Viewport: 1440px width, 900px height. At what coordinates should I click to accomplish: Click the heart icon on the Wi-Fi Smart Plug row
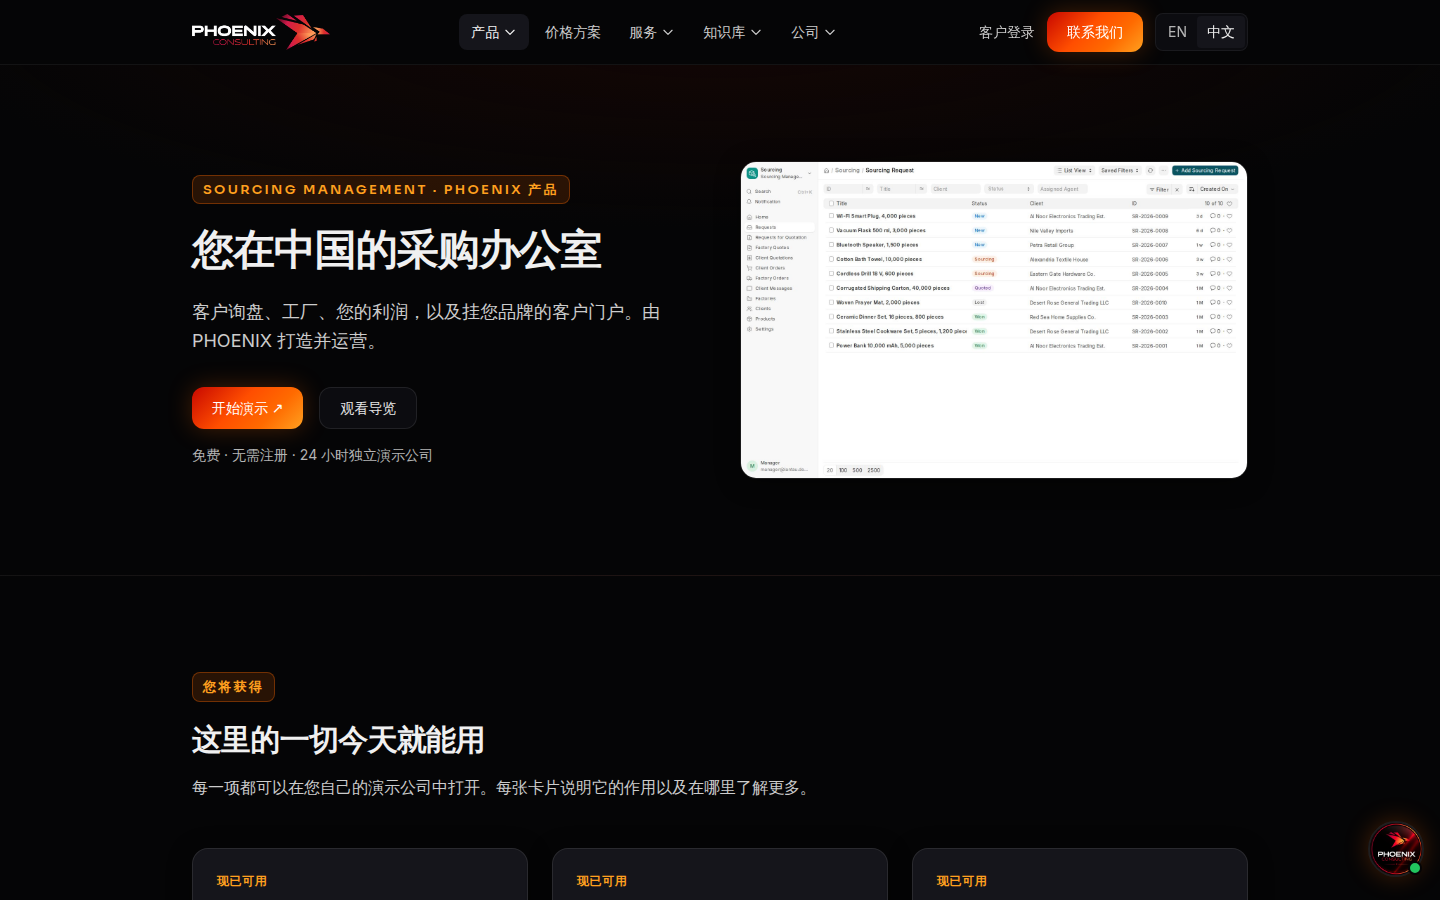[1230, 216]
